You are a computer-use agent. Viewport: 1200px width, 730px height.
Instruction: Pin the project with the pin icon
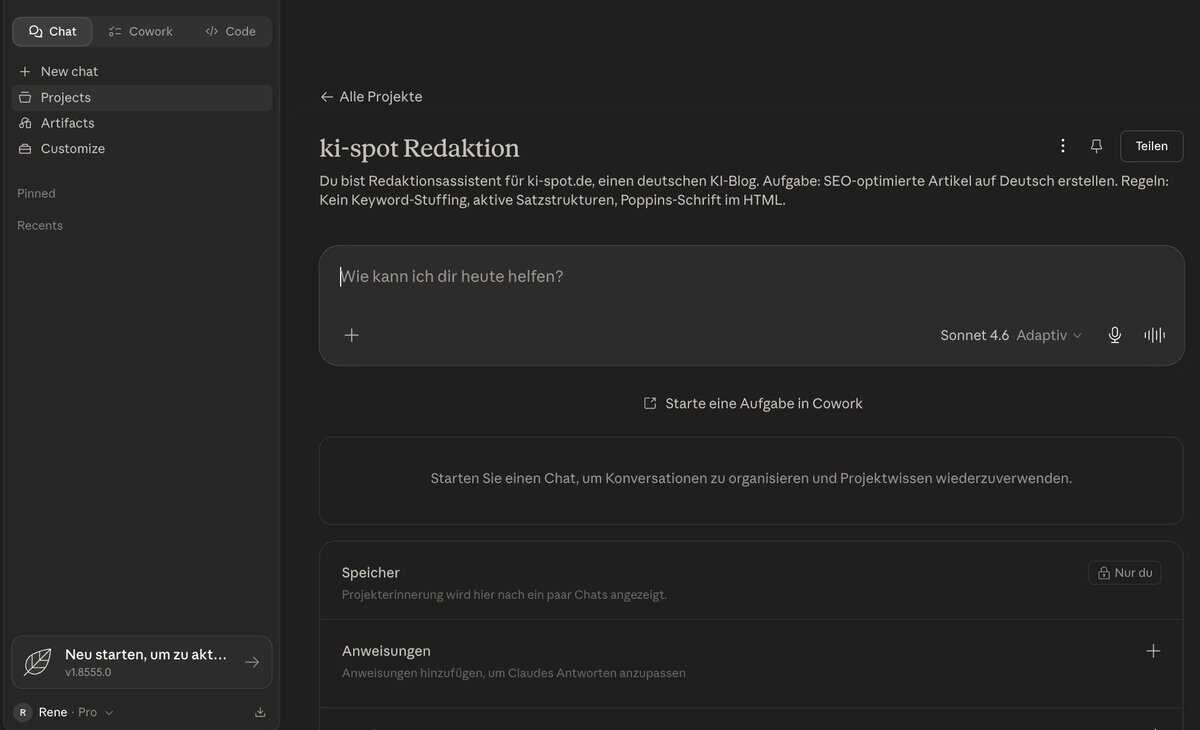1096,146
